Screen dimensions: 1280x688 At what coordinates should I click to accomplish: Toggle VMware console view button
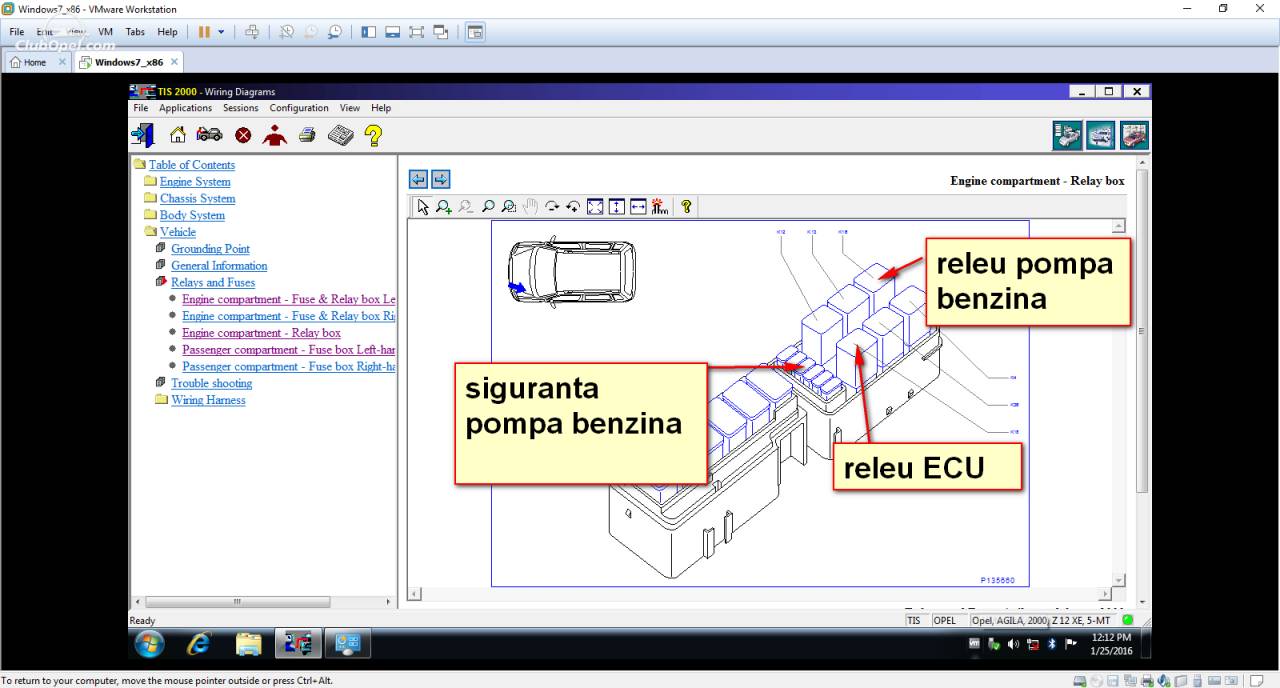(475, 32)
